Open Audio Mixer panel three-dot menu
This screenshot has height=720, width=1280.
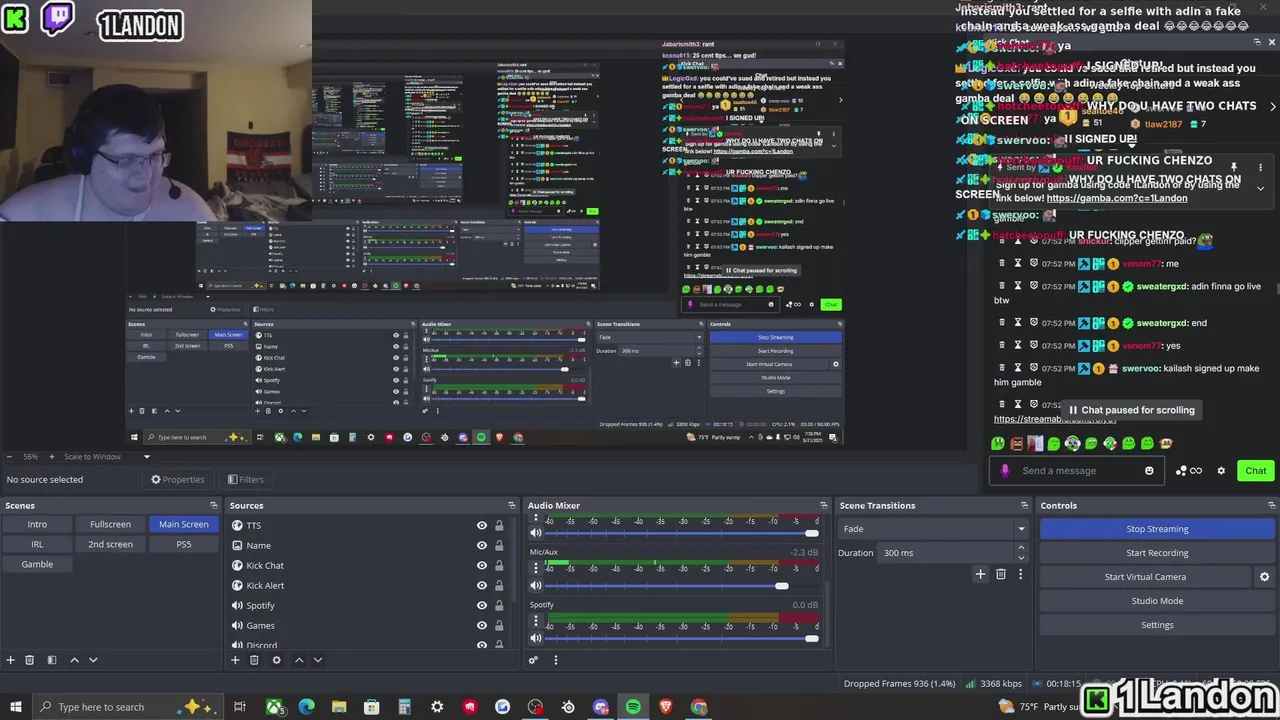pos(556,660)
